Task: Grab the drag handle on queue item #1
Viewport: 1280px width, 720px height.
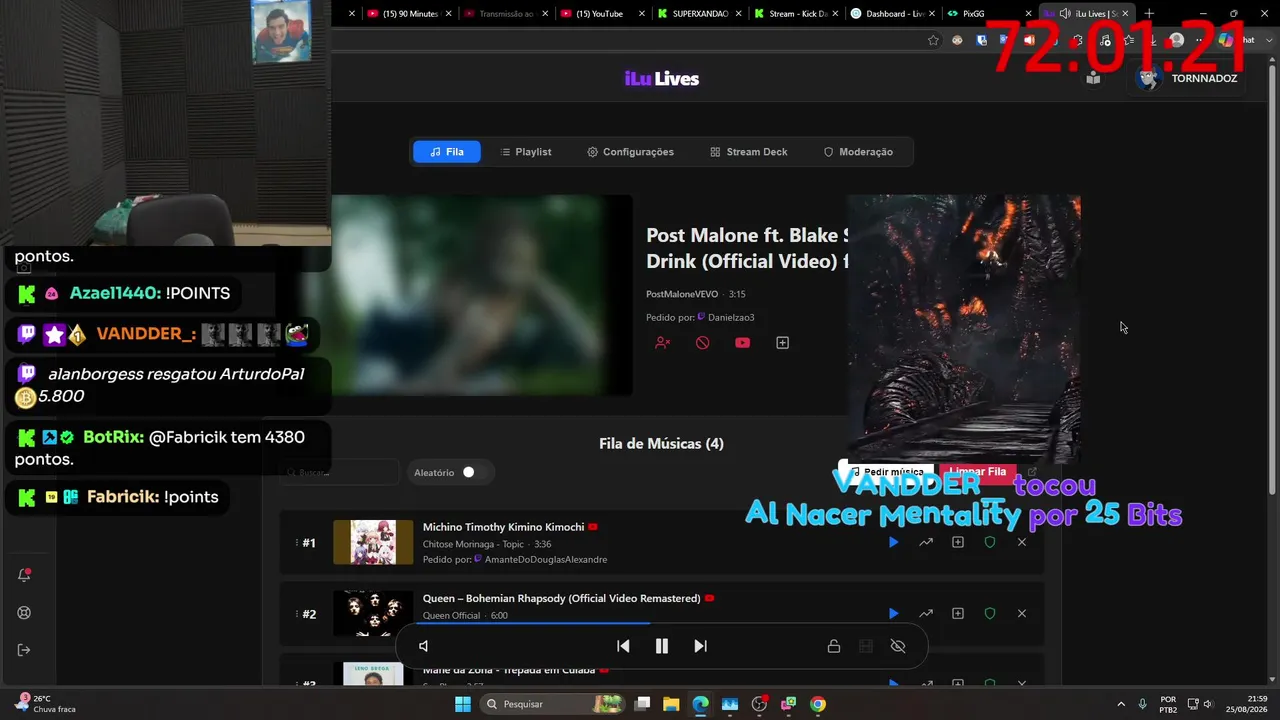Action: (x=297, y=542)
